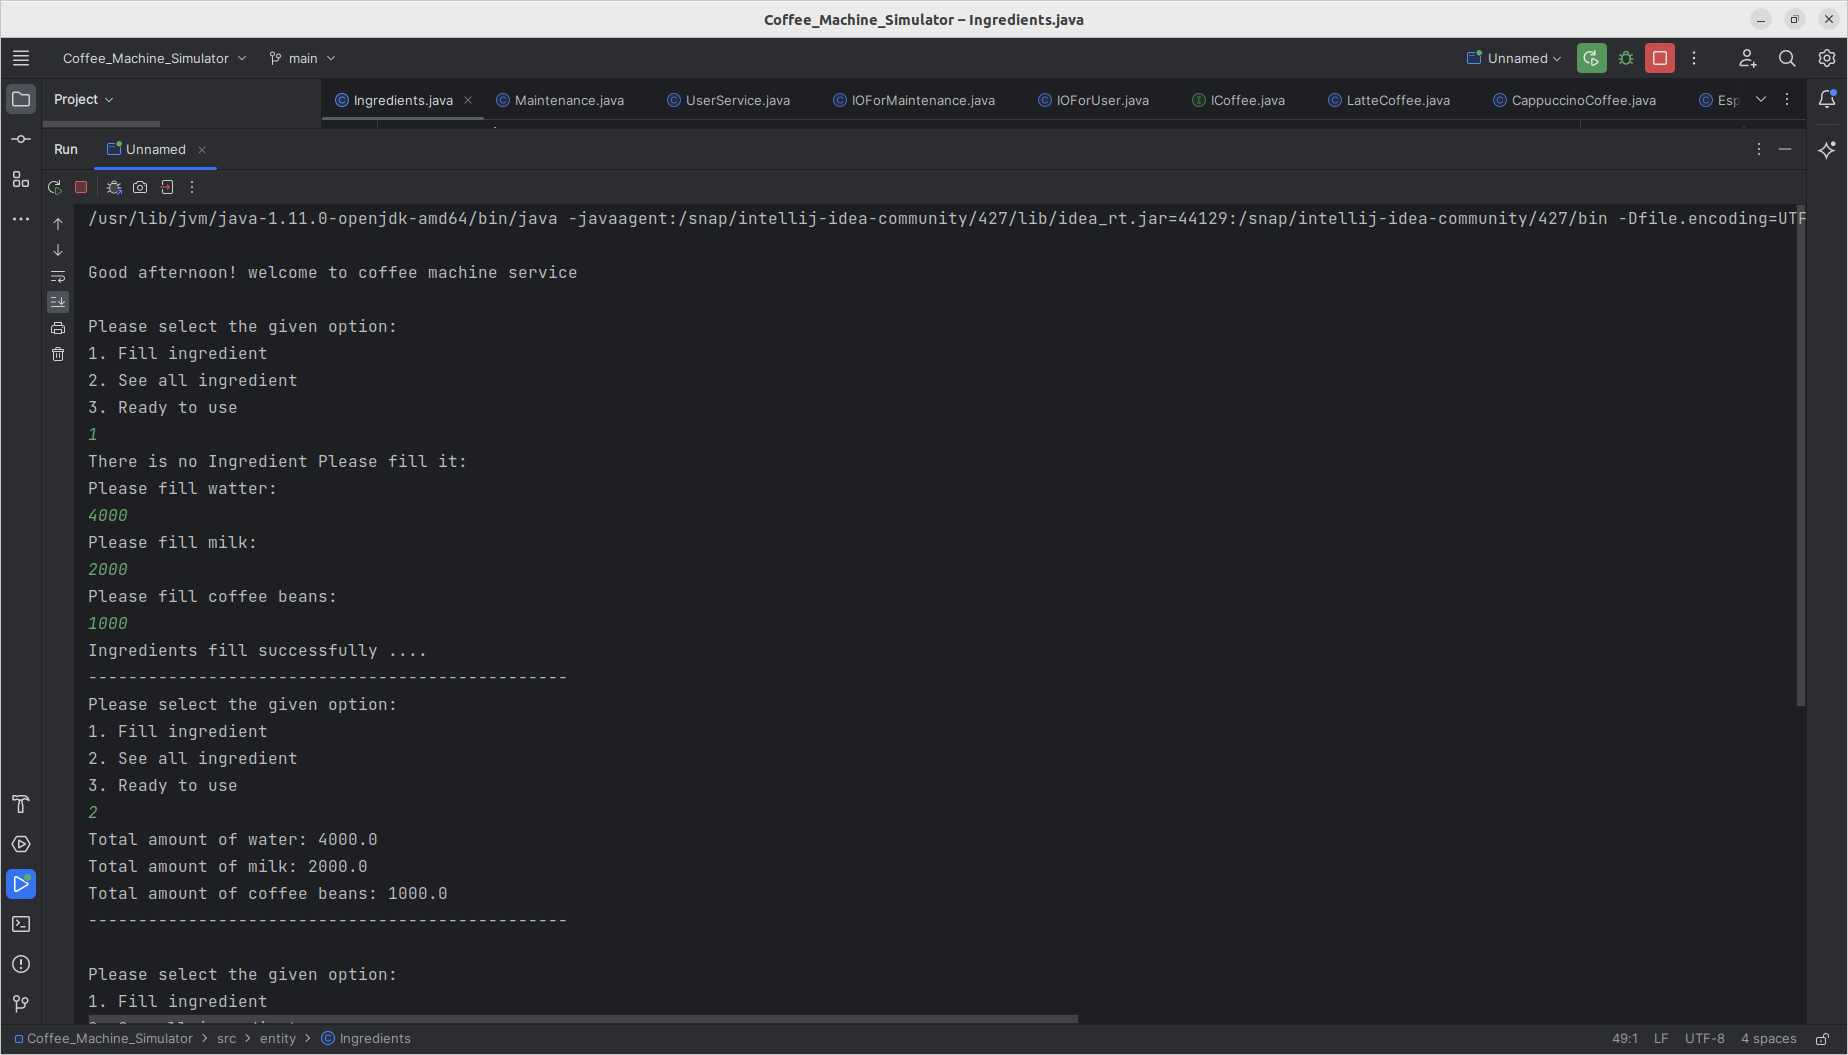Open the Project tool window icon

(21, 99)
